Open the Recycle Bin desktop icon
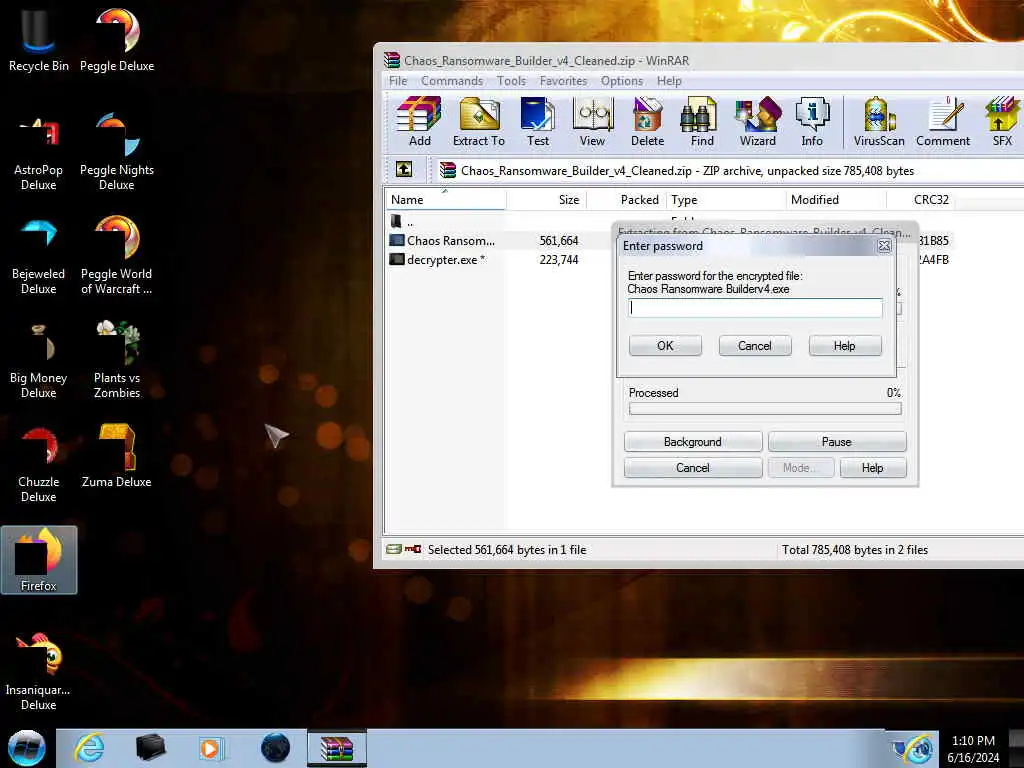The width and height of the screenshot is (1024, 768). [39, 39]
